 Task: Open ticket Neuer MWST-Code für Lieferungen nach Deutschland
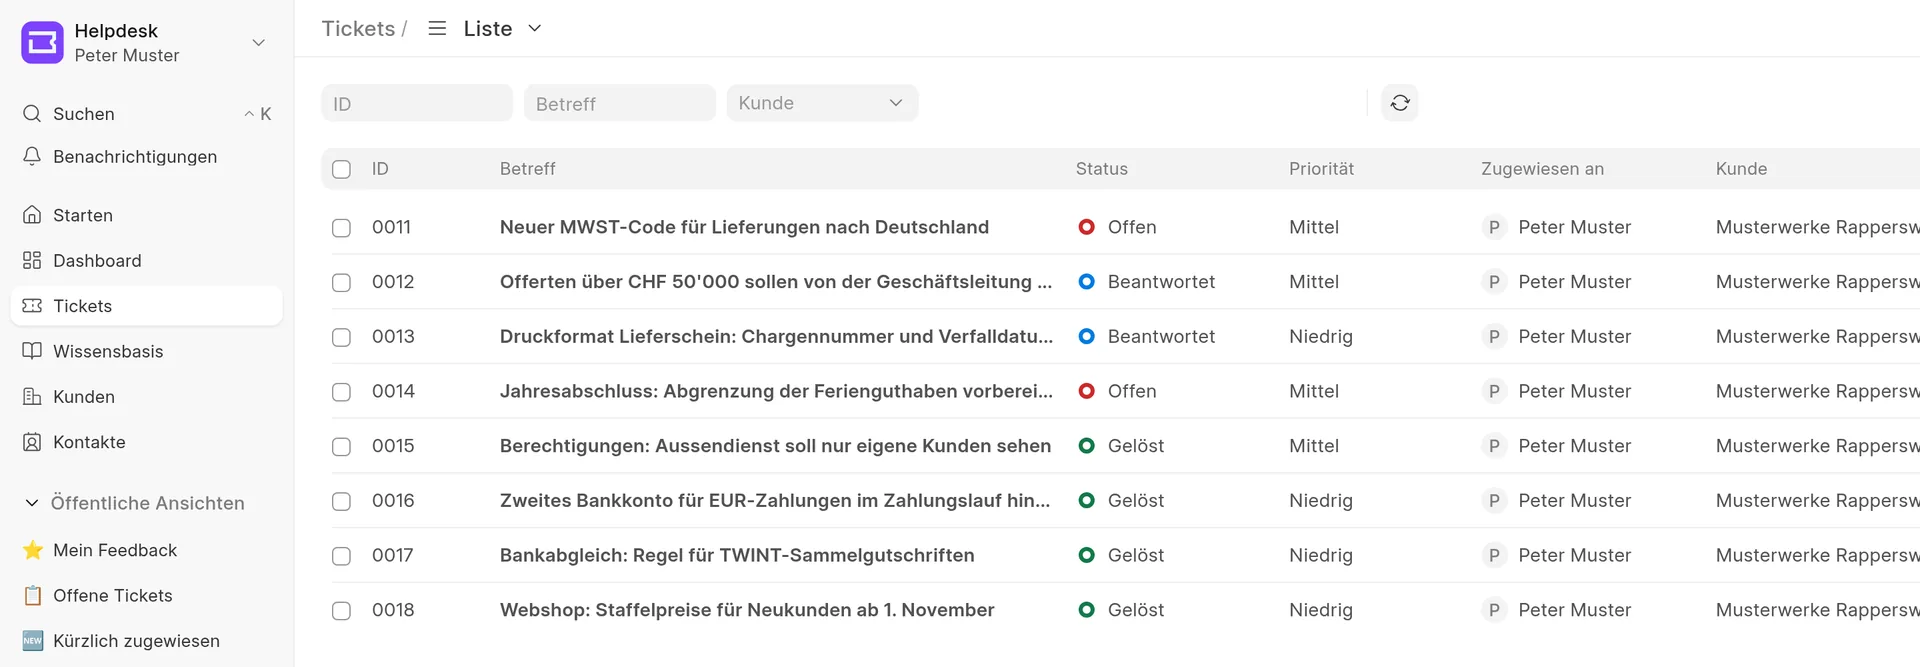744,227
